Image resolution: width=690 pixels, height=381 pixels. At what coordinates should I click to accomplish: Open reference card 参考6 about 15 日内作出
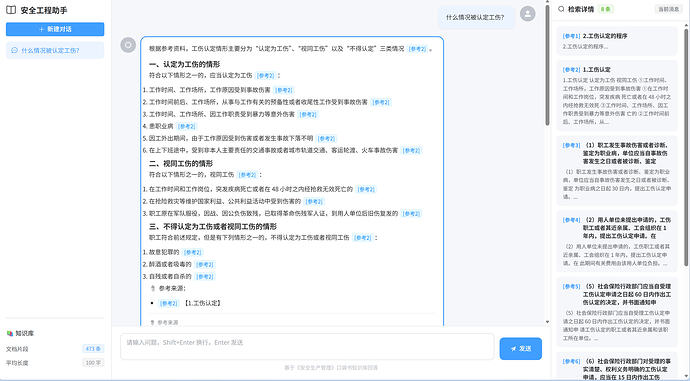(x=617, y=367)
